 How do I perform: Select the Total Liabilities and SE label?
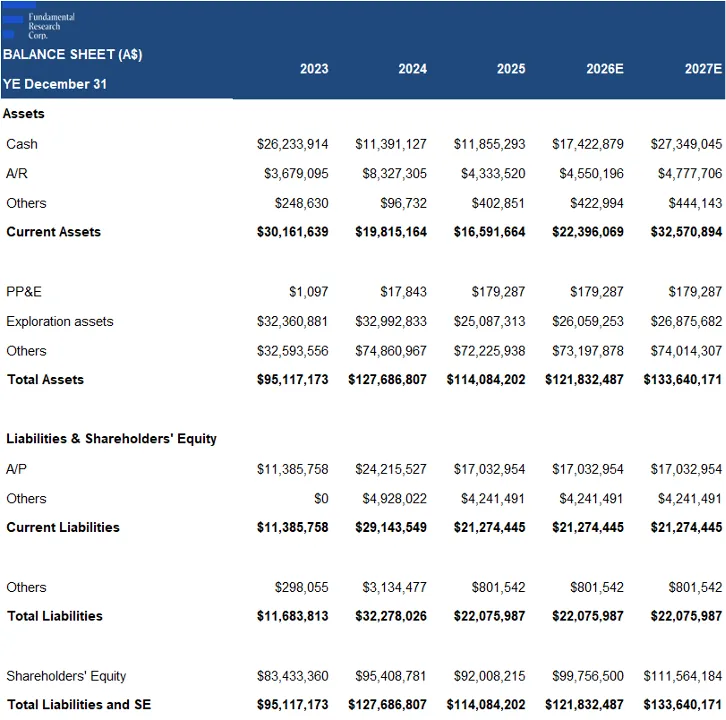click(79, 705)
